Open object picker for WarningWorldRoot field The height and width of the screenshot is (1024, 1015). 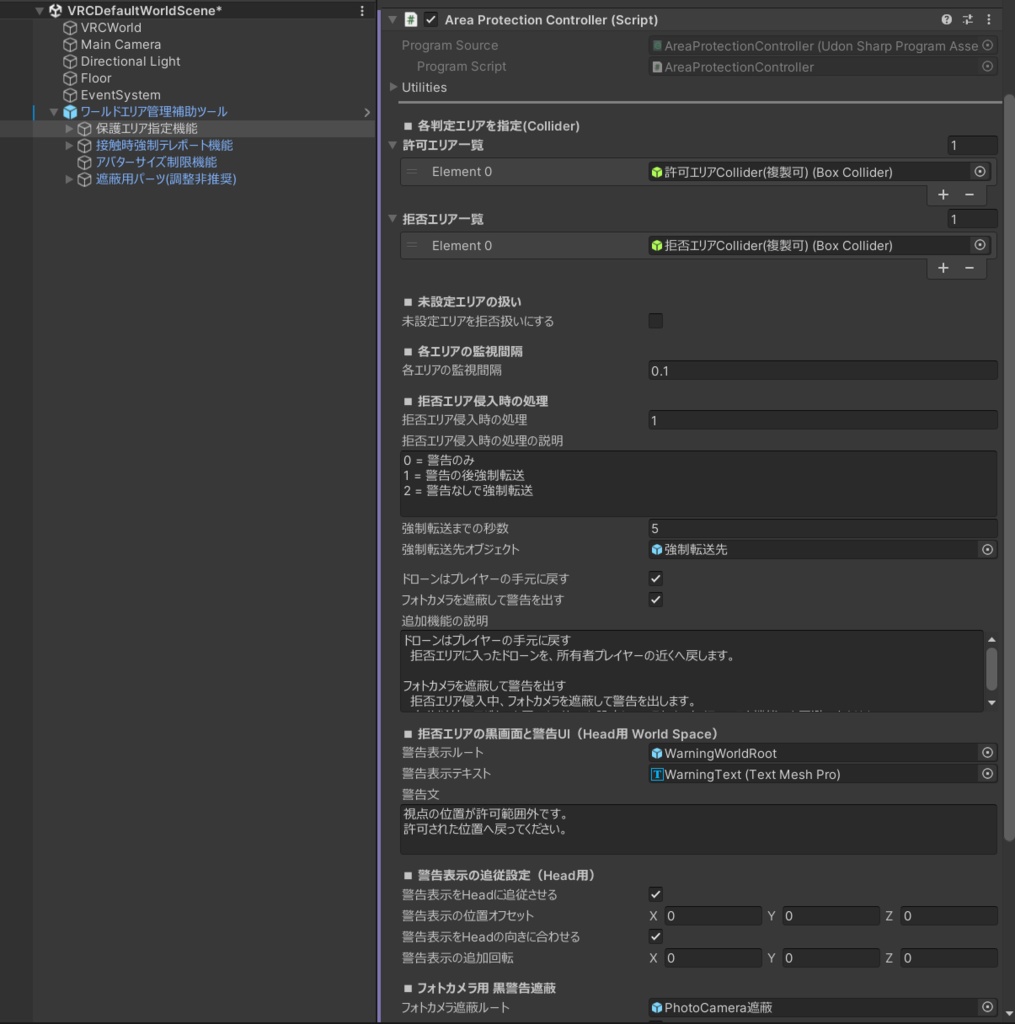coord(987,753)
